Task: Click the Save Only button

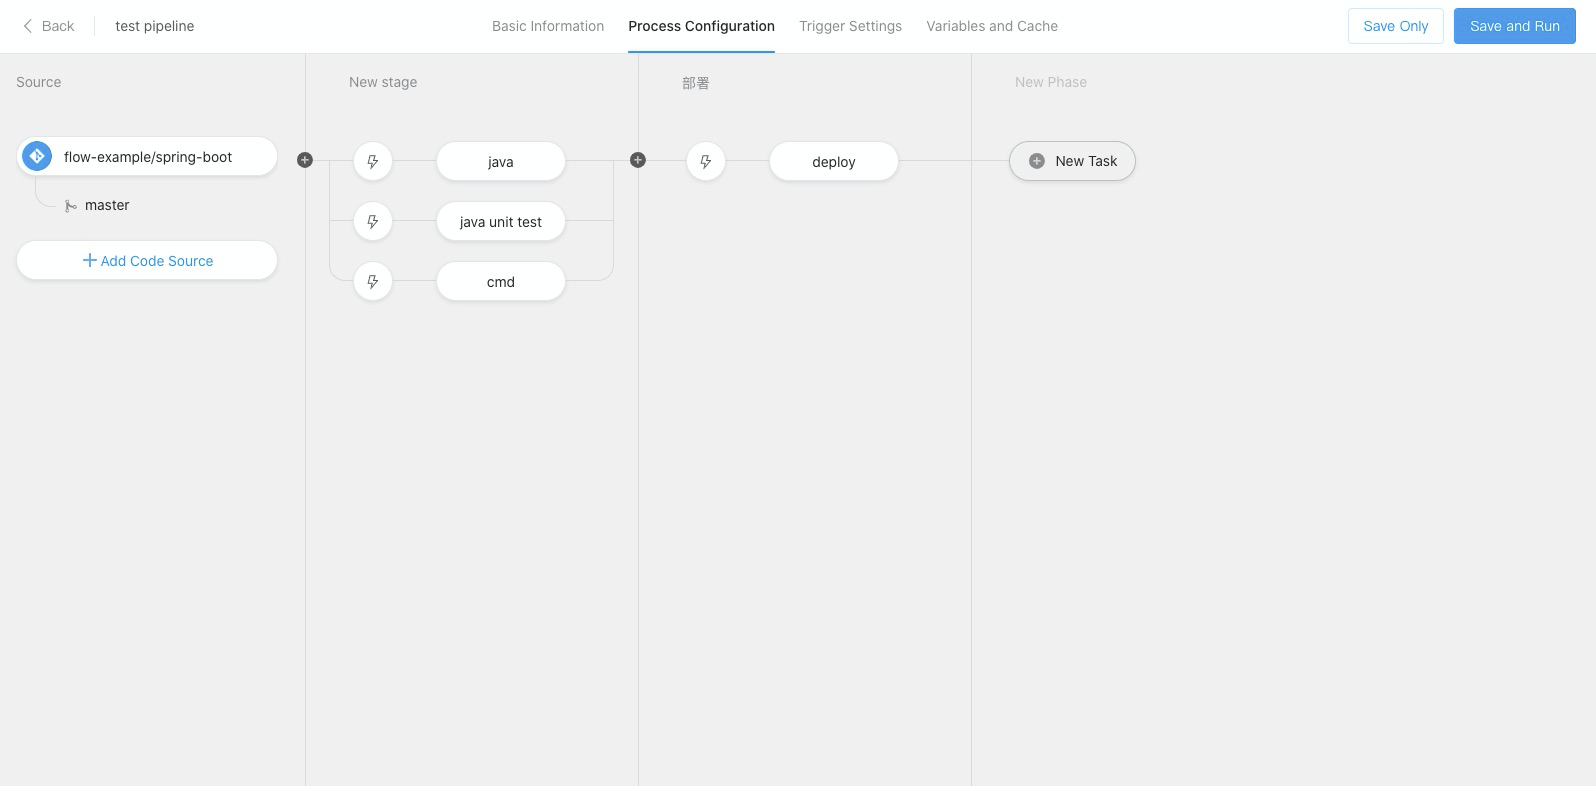Action: (x=1395, y=26)
